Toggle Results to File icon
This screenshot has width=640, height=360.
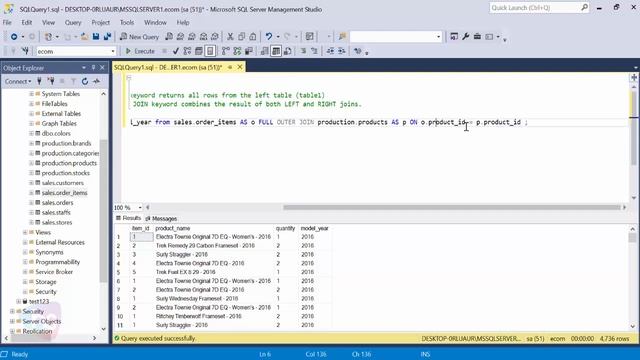[x=288, y=51]
